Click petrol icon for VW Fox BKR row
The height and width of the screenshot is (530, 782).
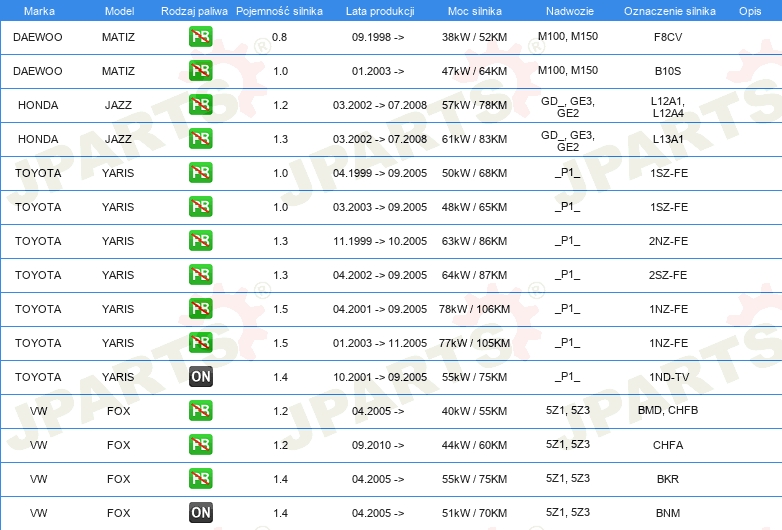(x=200, y=479)
